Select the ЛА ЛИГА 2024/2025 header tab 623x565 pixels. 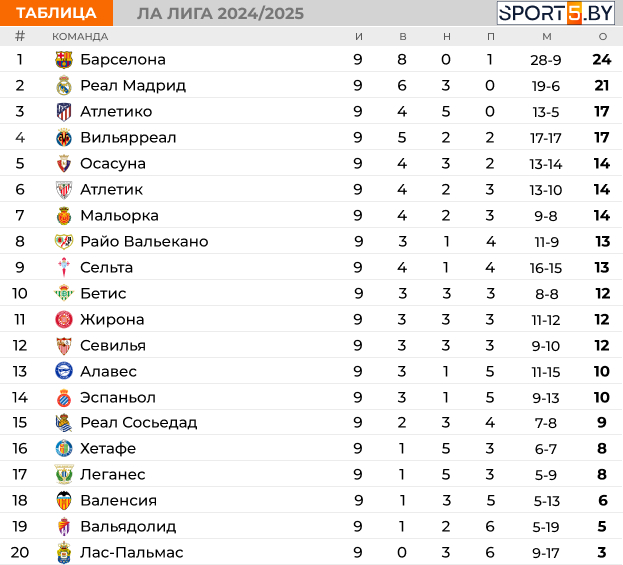coord(220,13)
